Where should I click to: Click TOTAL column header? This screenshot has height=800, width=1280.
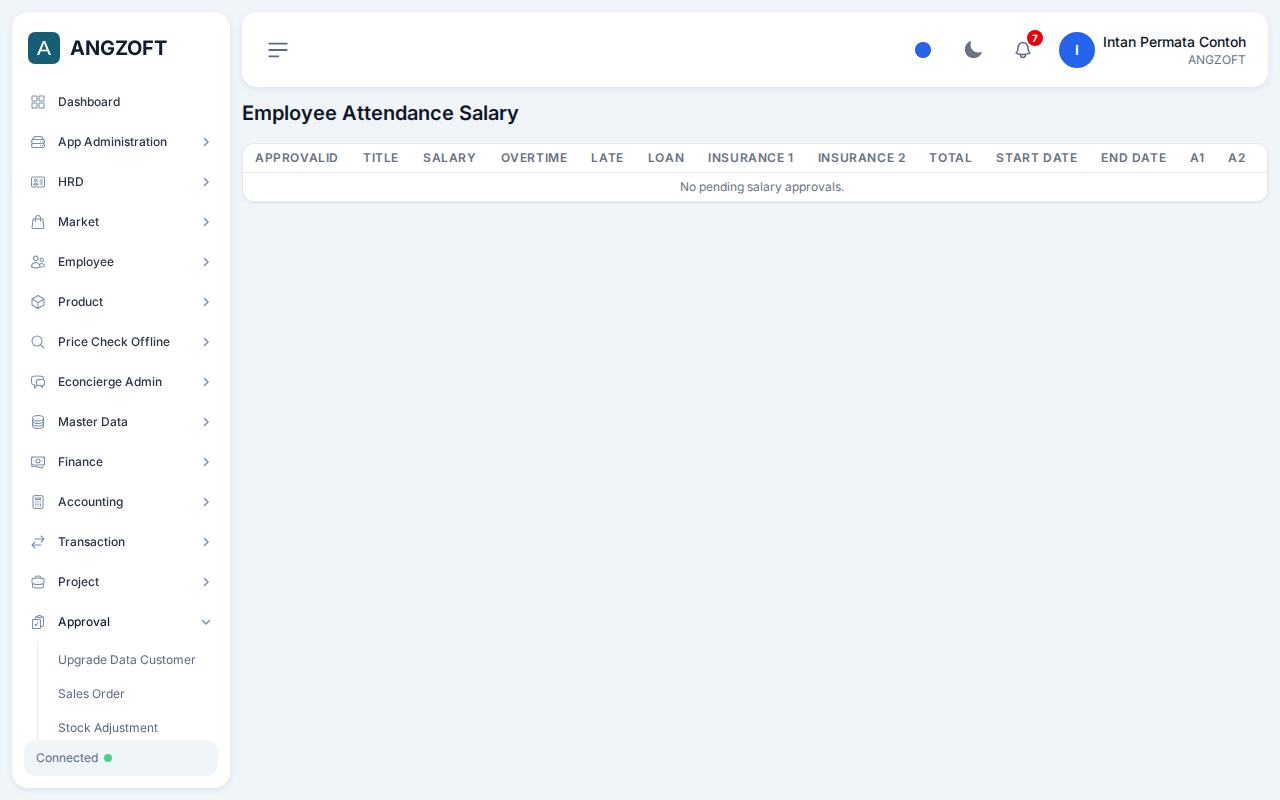point(950,158)
